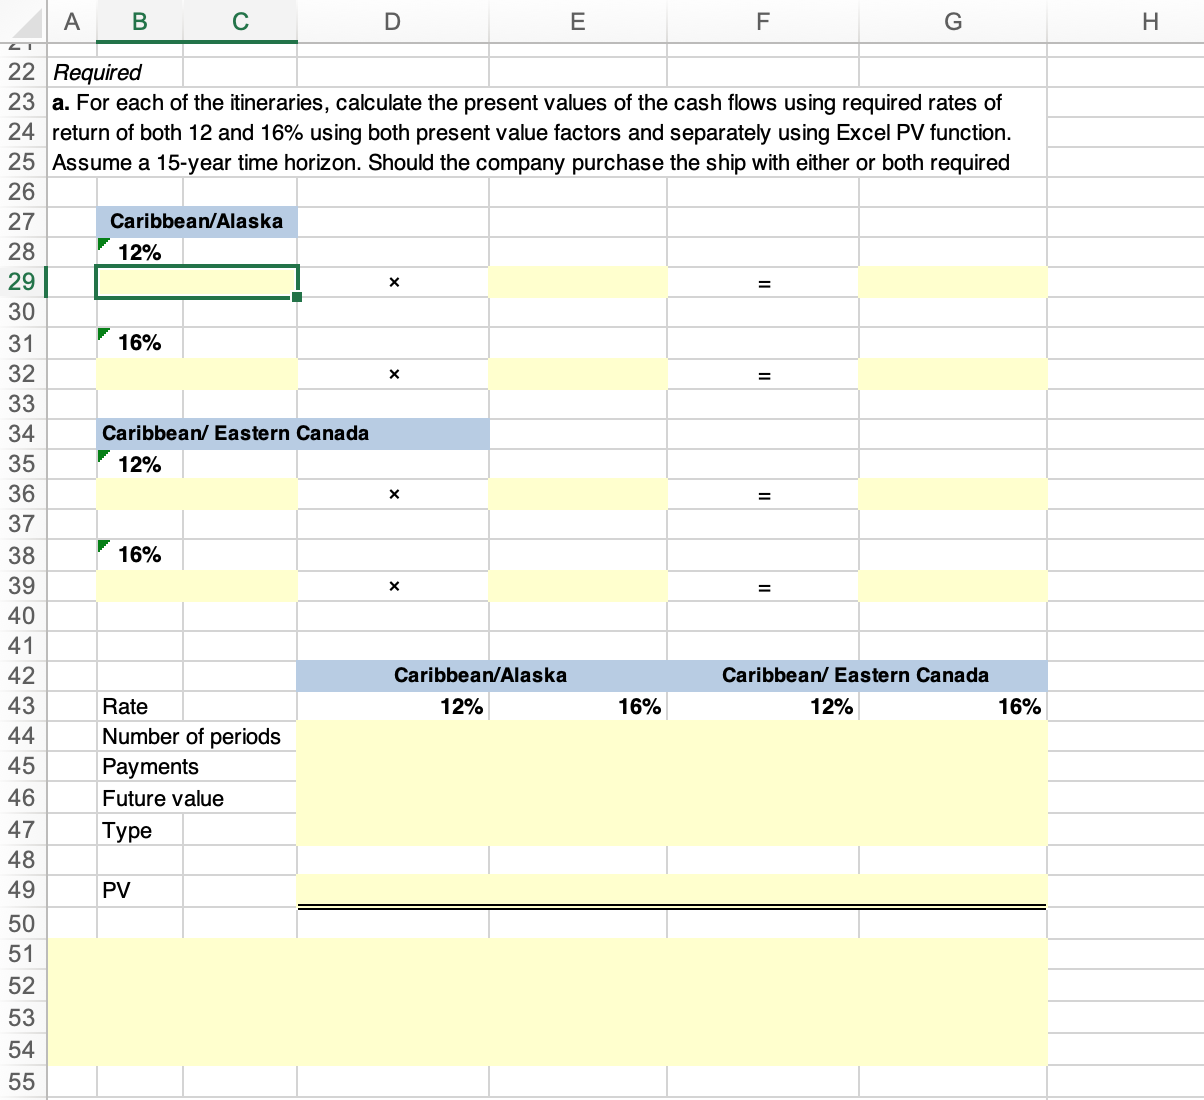Click the selected yellow cell in row 29
1204x1100 pixels.
coord(197,282)
